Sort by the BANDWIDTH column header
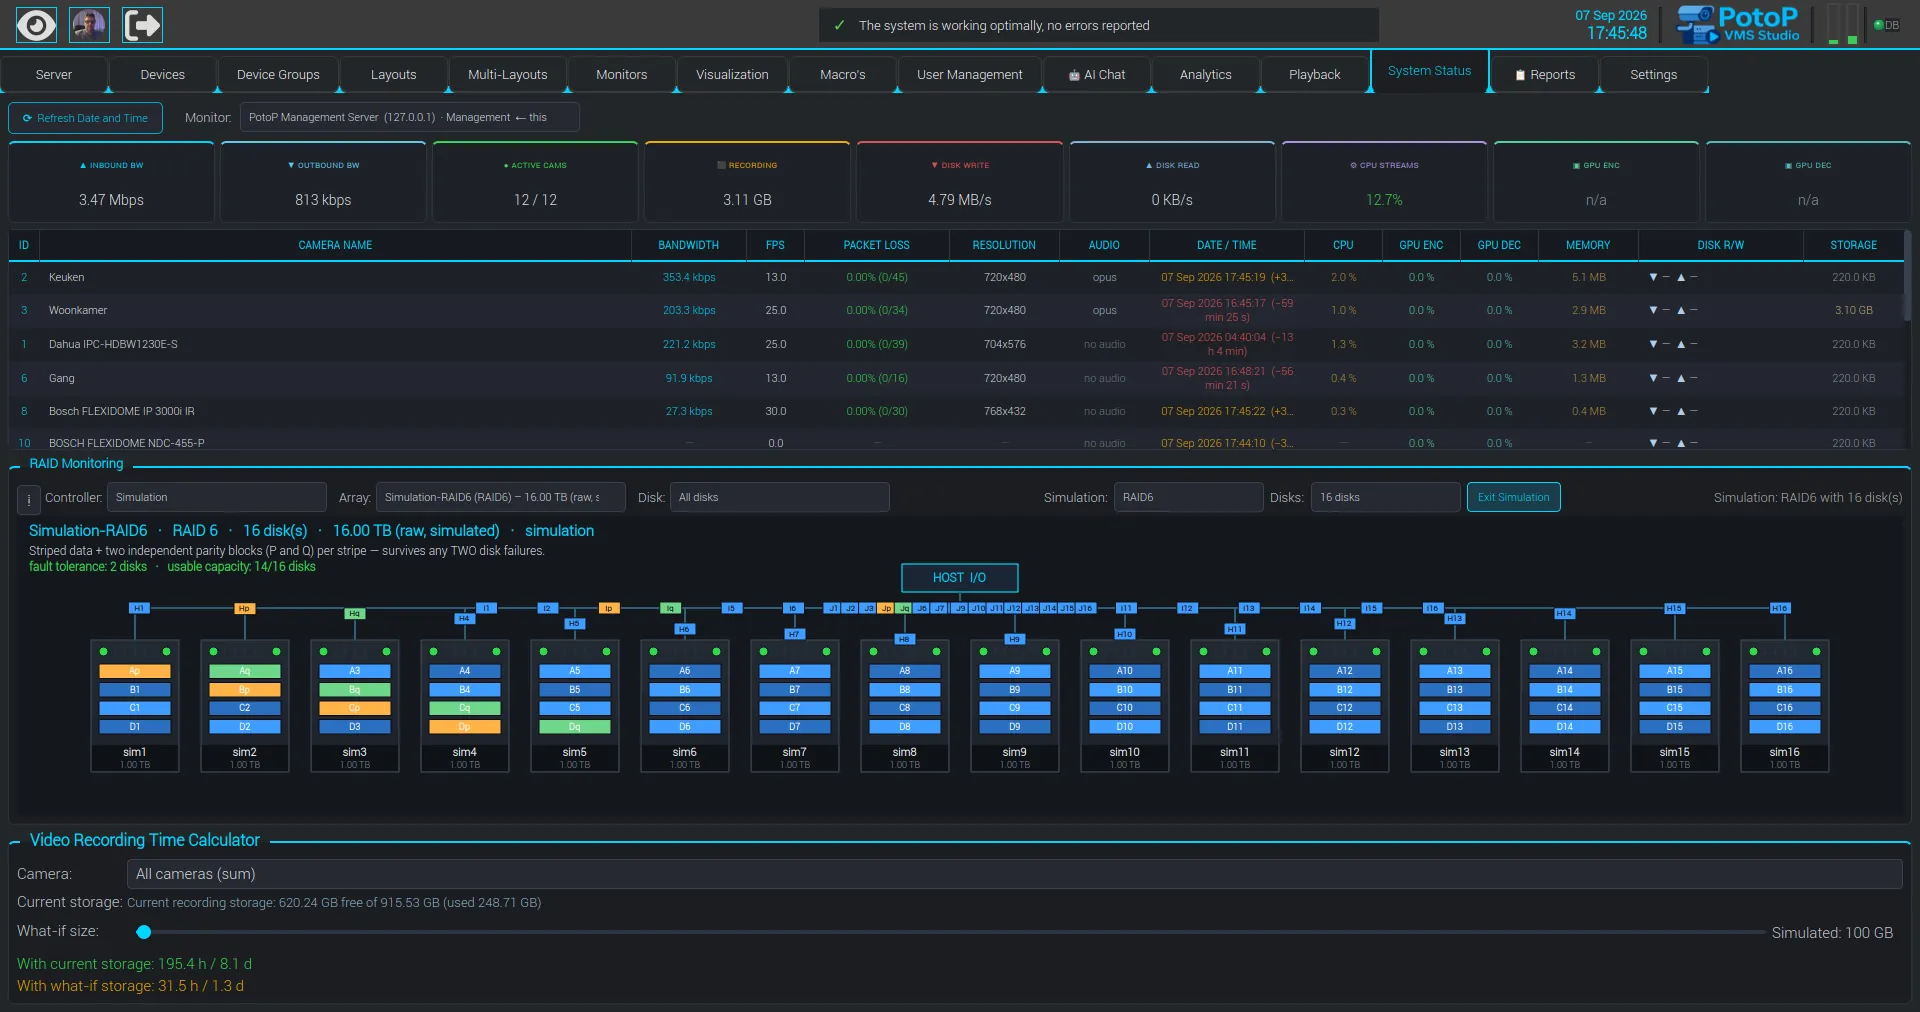The width and height of the screenshot is (1920, 1012). (689, 245)
